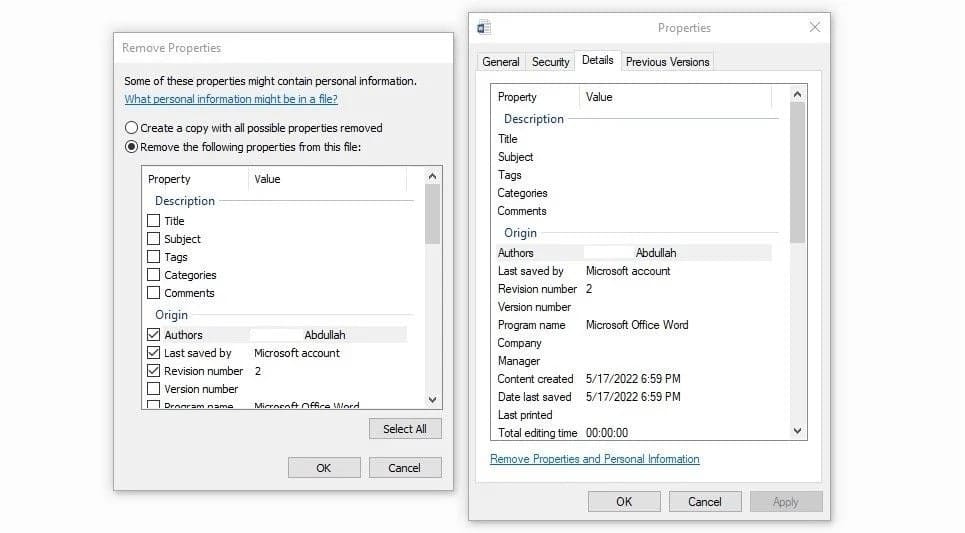Open the Previous Versions tab
The width and height of the screenshot is (965, 533).
668,62
